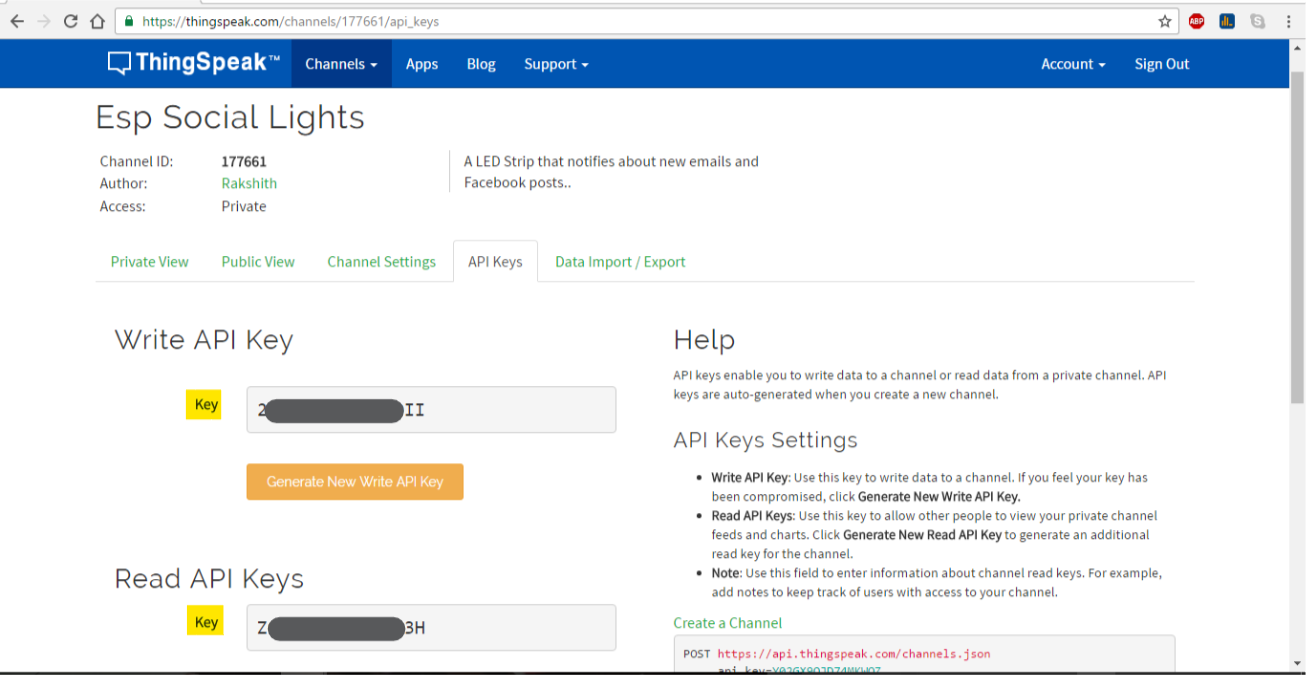Reload the page
This screenshot has height=675, width=1306.
[x=71, y=21]
